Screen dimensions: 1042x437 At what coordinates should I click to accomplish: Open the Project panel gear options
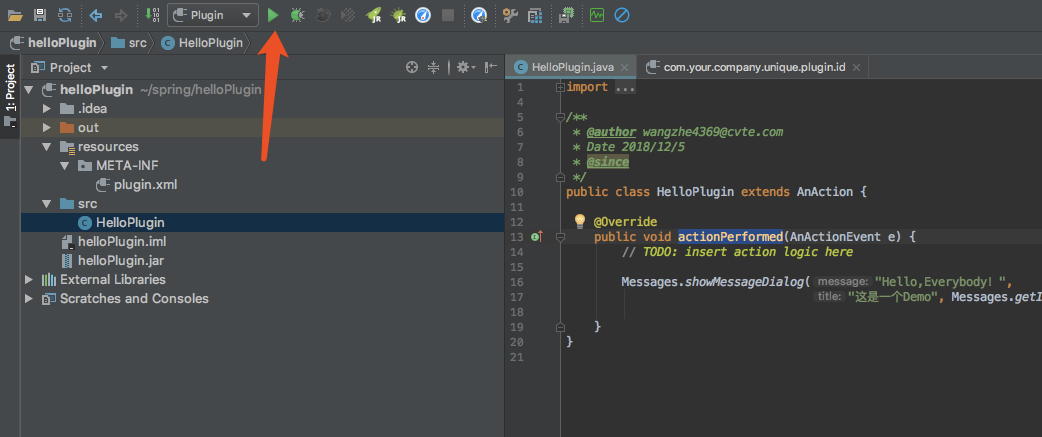[465, 67]
